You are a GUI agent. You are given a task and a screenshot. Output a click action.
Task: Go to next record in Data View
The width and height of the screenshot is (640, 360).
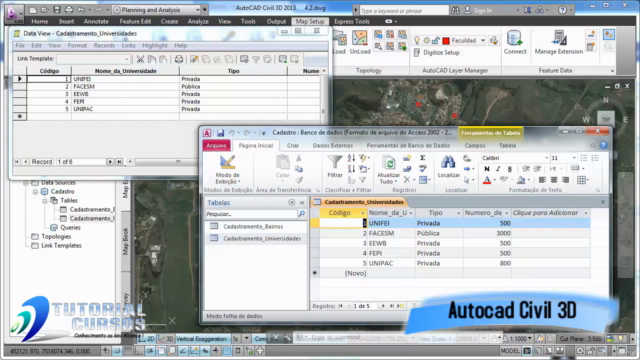point(110,162)
